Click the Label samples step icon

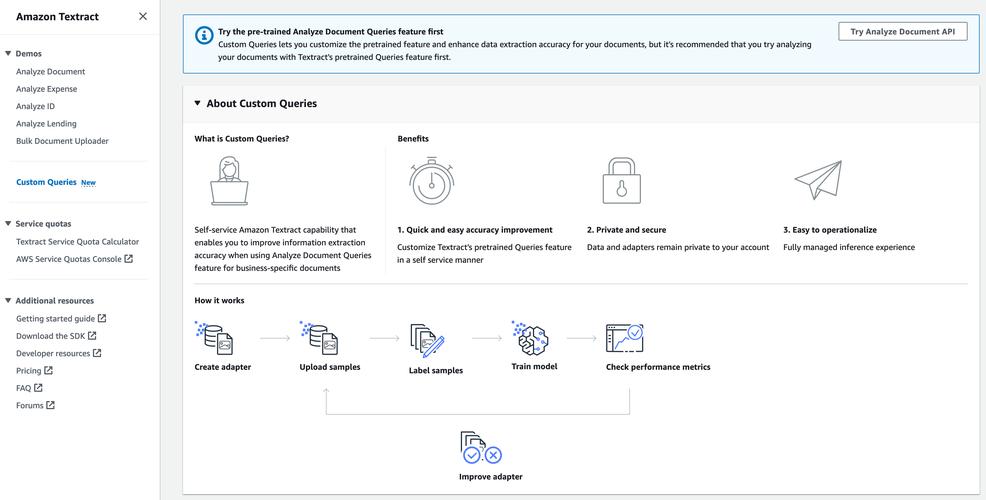click(427, 340)
